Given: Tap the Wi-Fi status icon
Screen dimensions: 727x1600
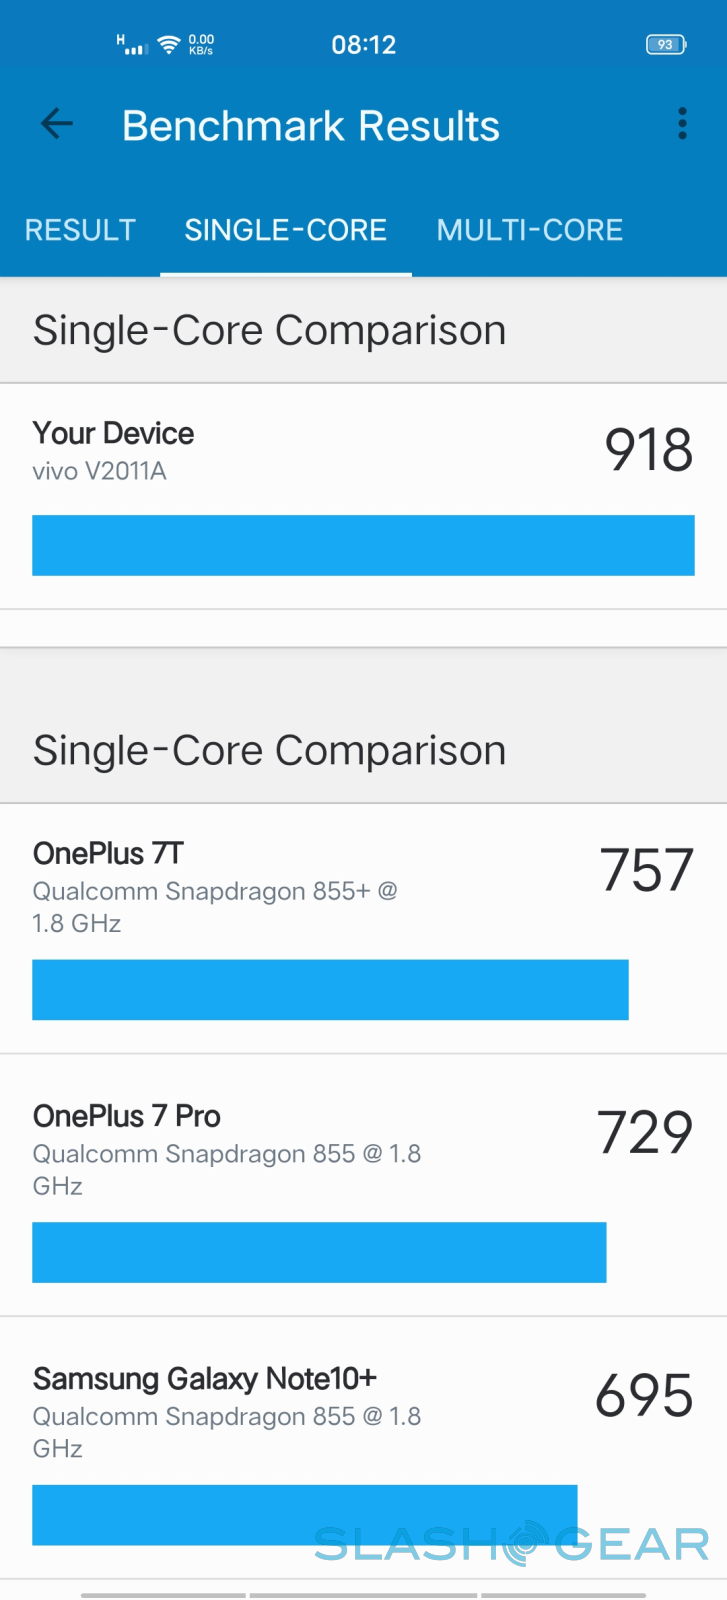Looking at the screenshot, I should pos(169,45).
